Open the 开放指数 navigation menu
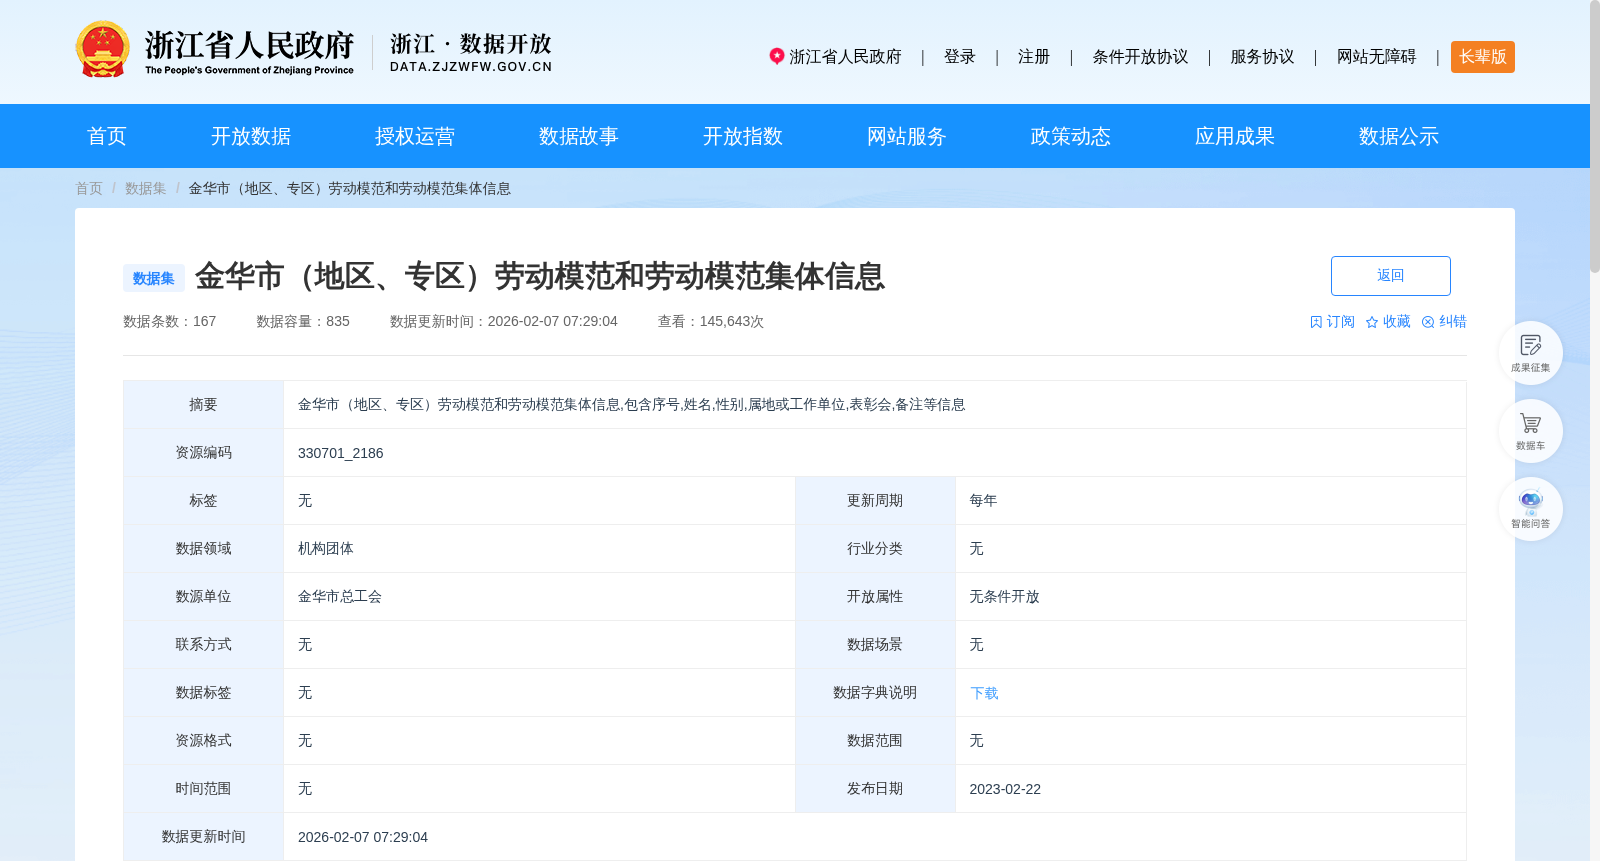The height and width of the screenshot is (861, 1600). pos(743,136)
